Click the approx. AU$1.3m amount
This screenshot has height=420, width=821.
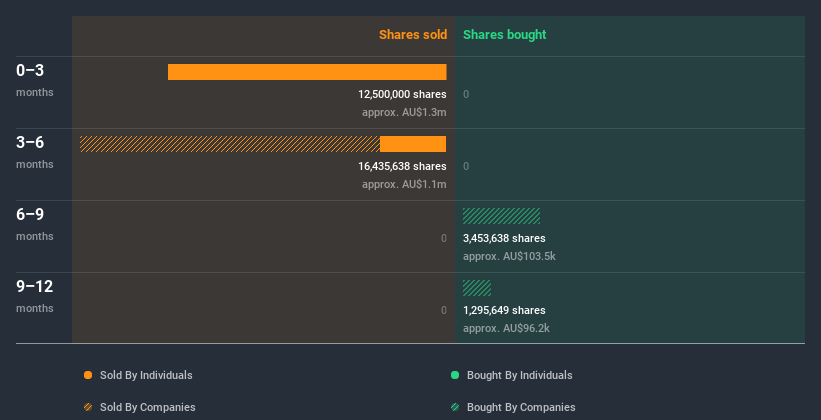(x=404, y=112)
